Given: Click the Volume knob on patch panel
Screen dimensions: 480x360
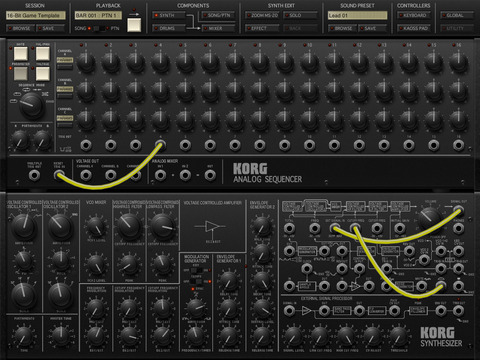Looking at the screenshot, I should 430,218.
